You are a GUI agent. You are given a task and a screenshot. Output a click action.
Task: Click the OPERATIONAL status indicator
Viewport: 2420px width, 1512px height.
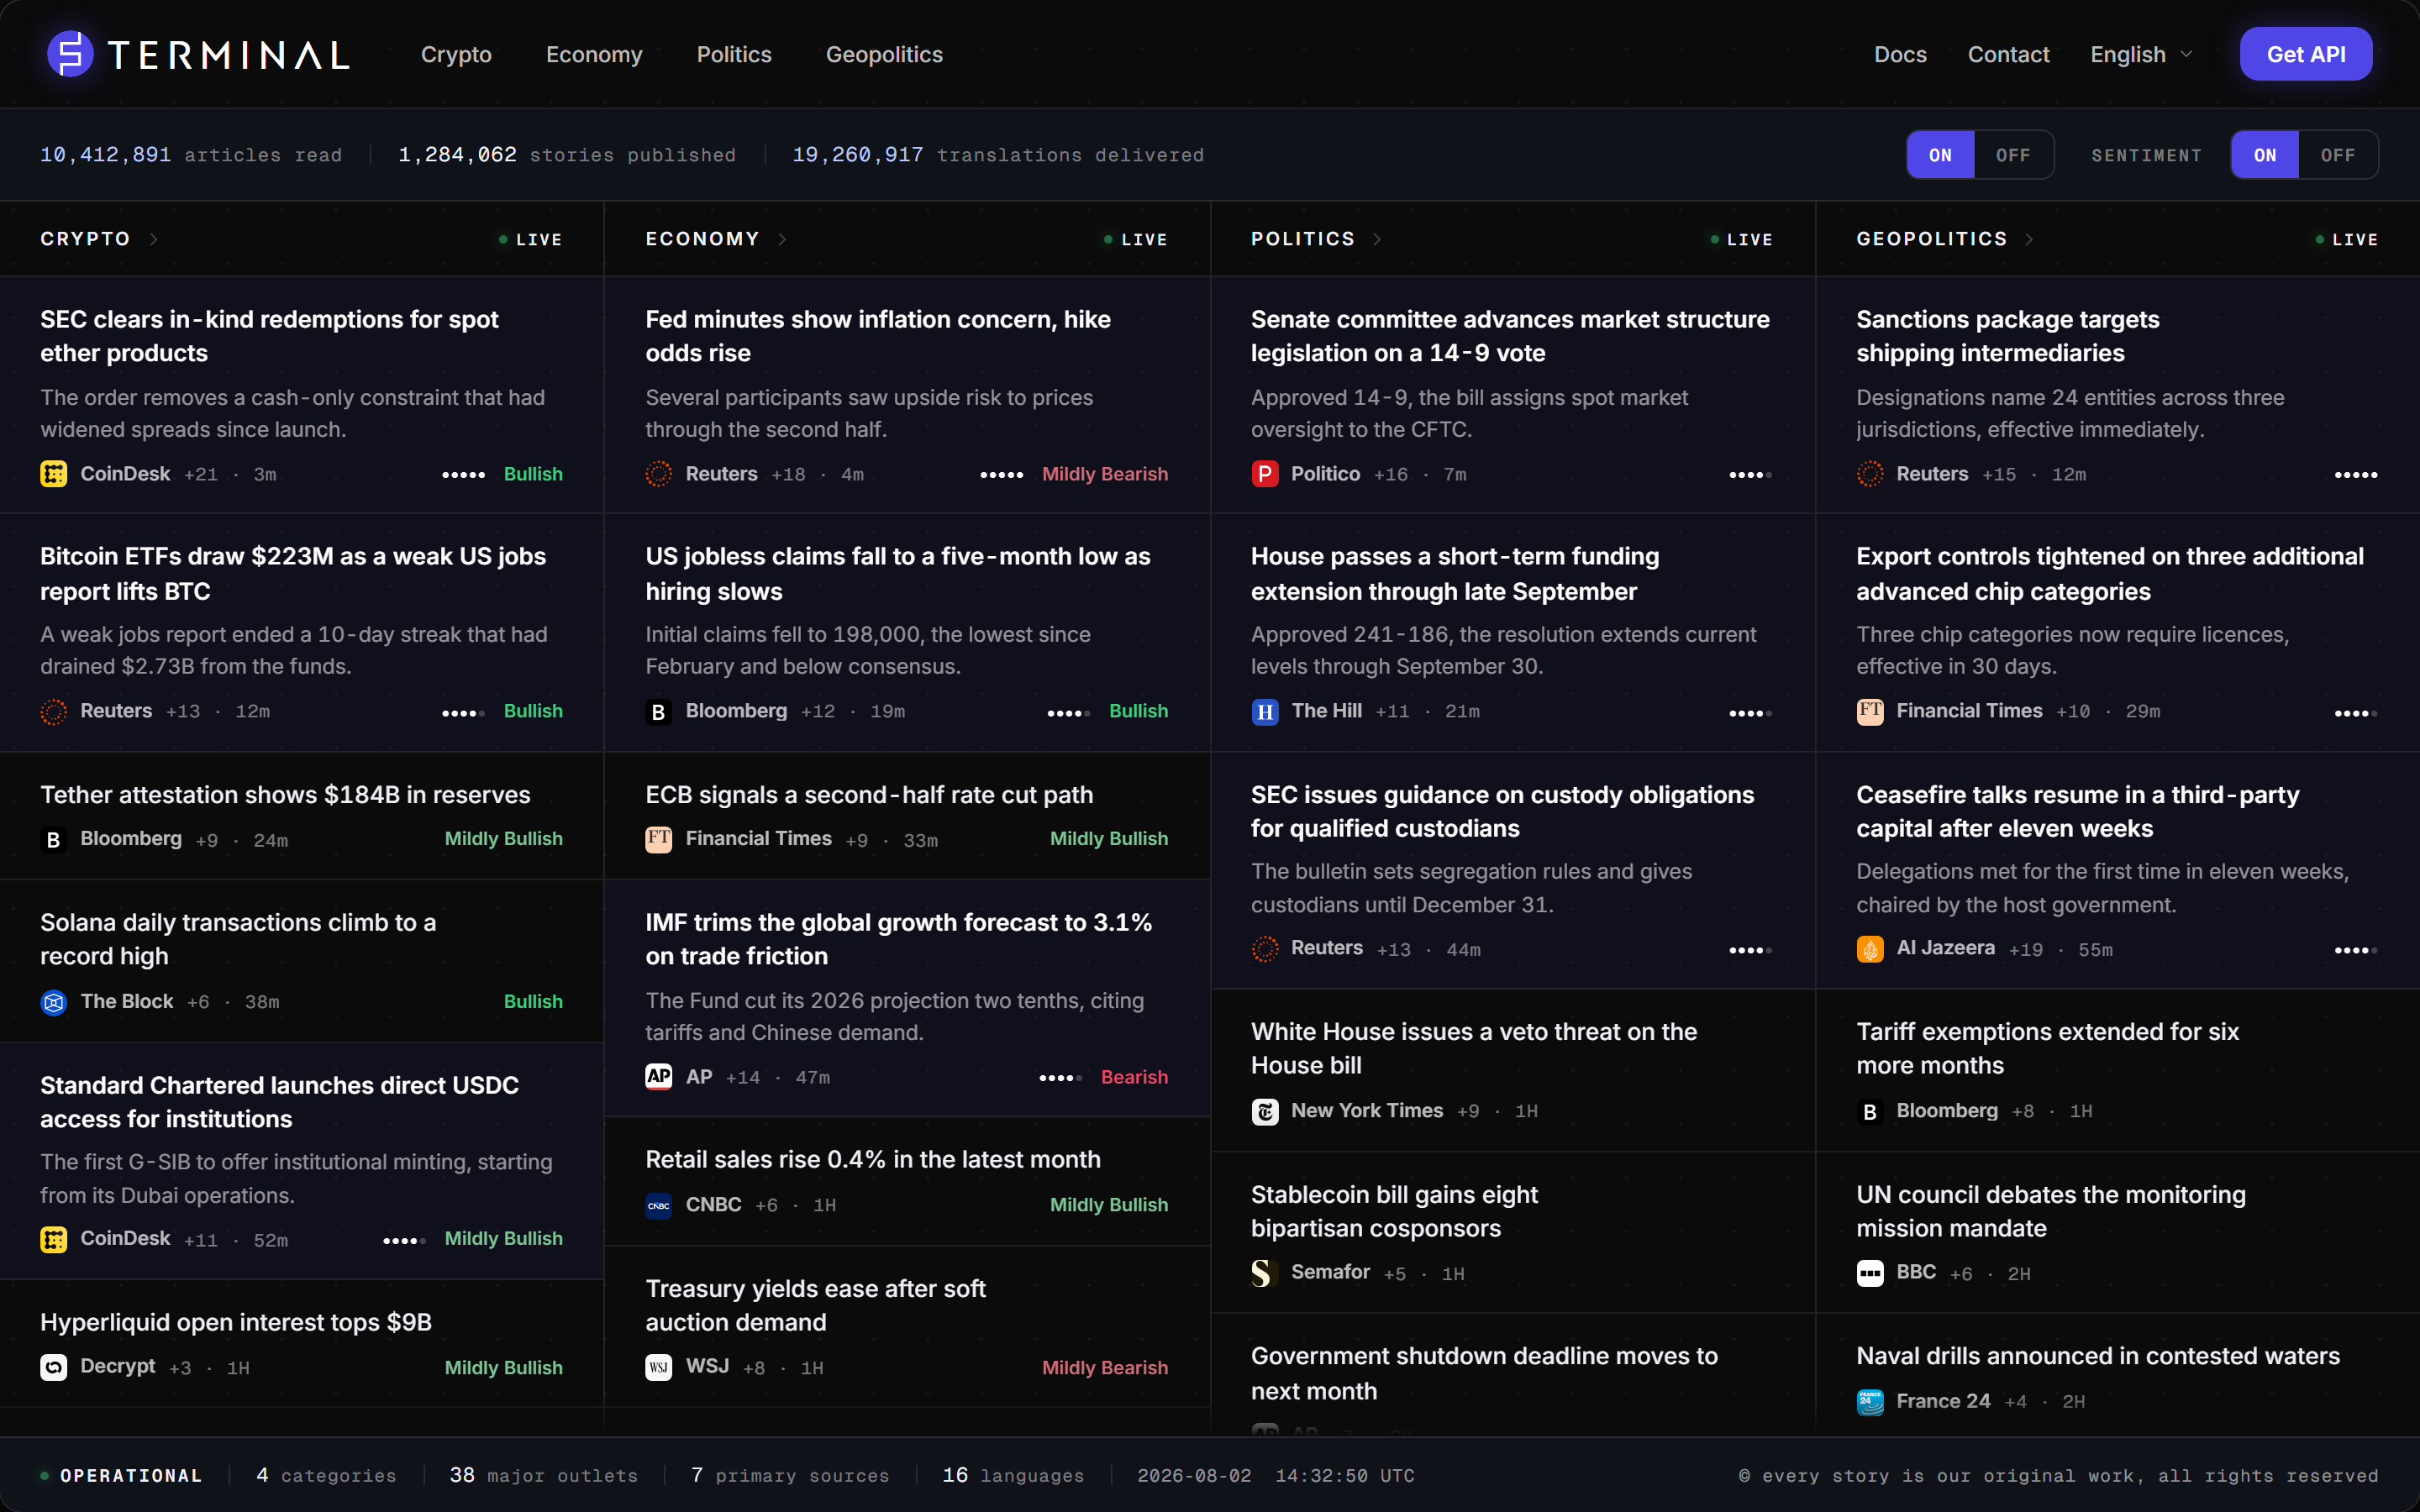point(121,1475)
